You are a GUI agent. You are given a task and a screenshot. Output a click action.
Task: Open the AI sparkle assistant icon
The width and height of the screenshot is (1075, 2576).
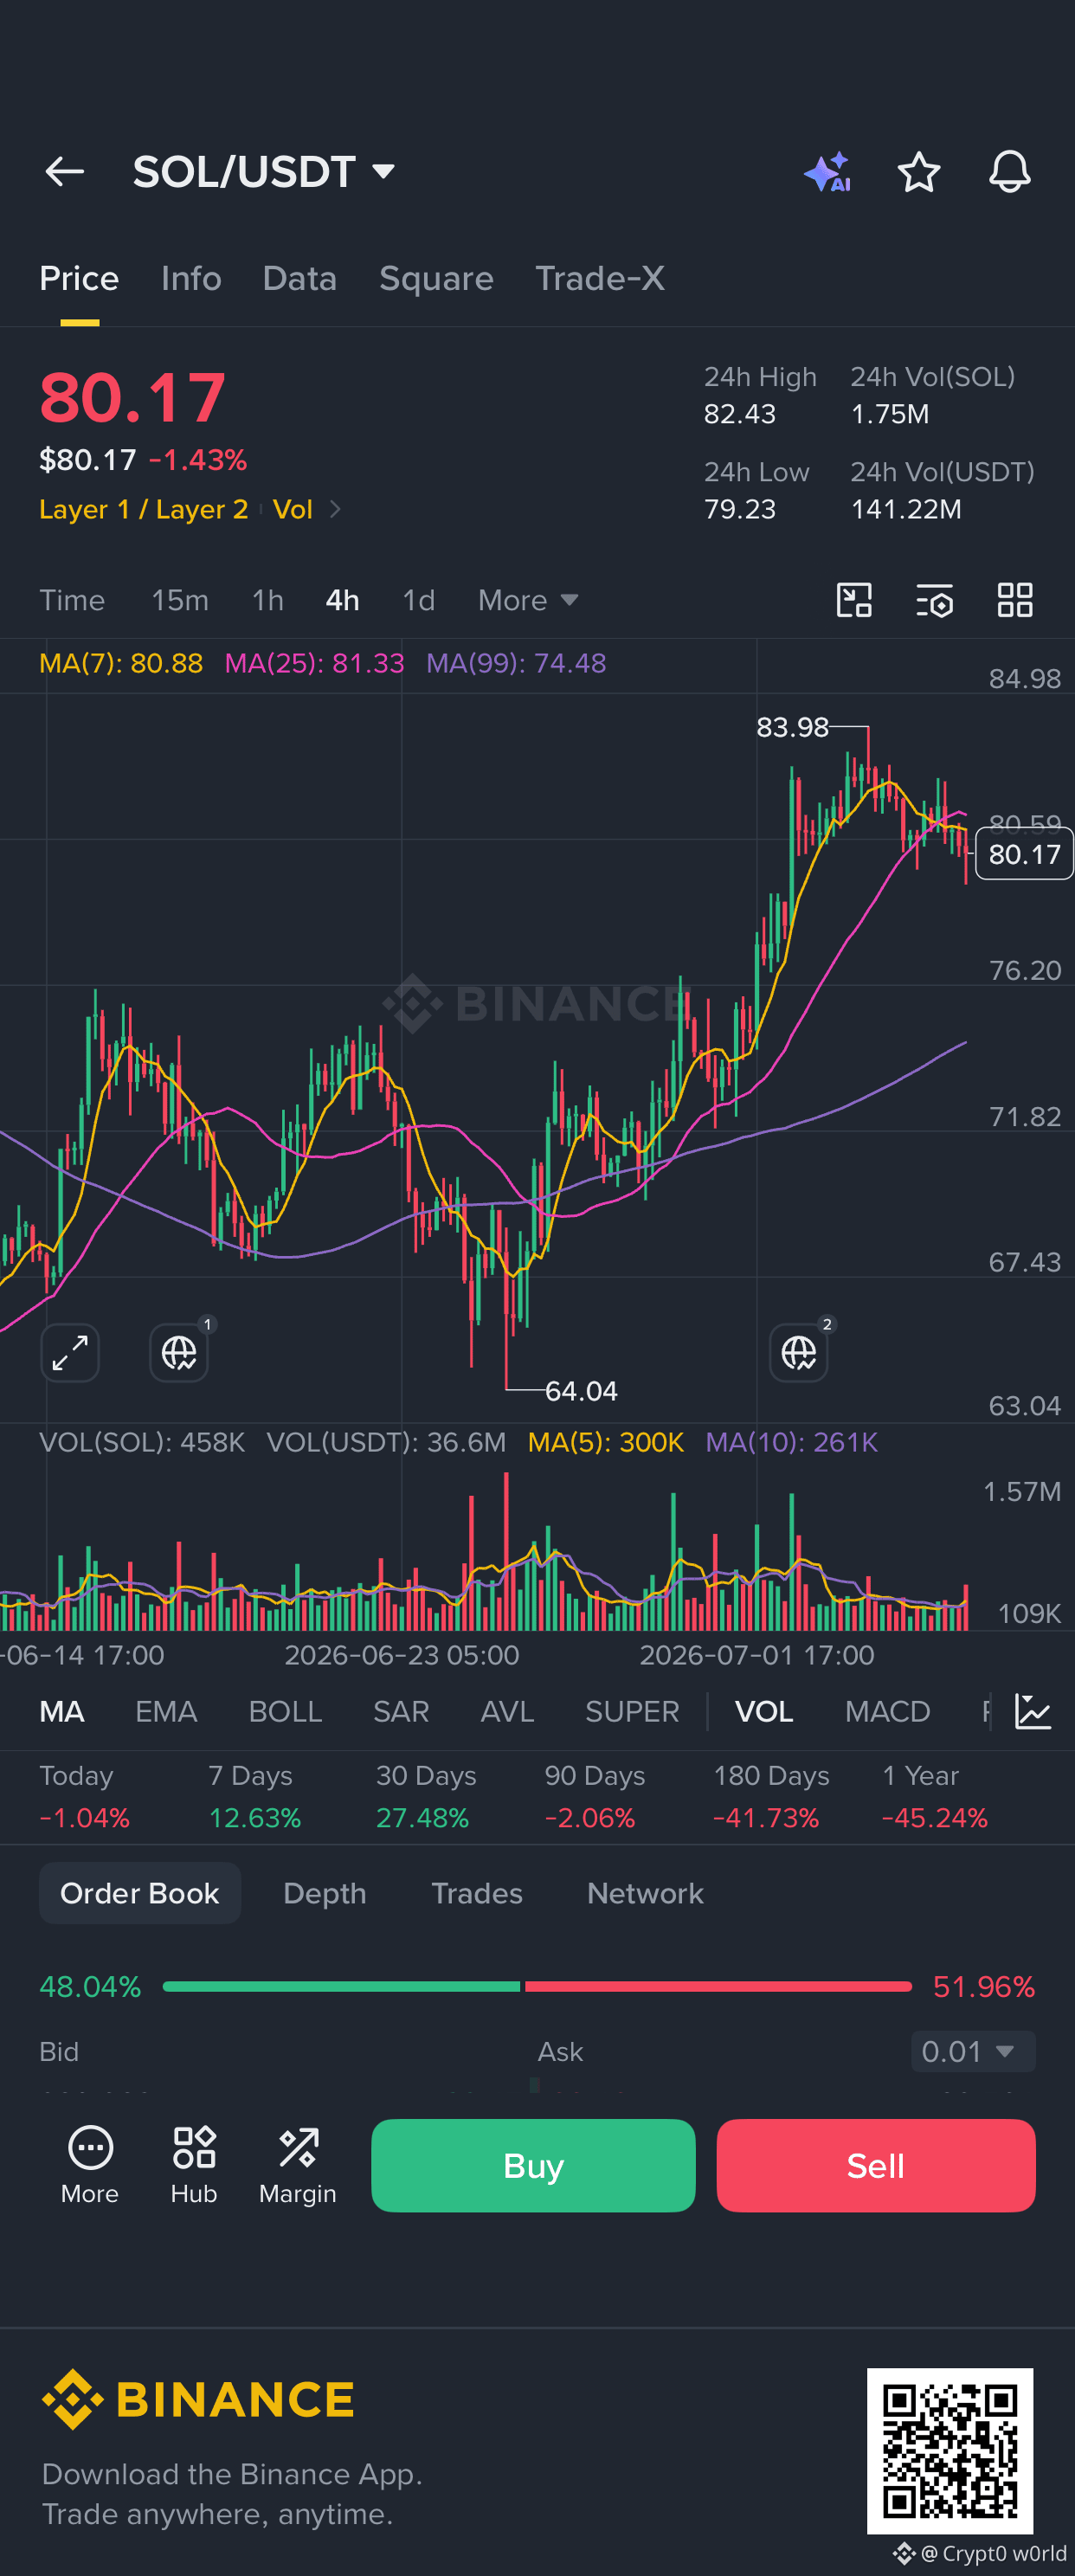[828, 172]
